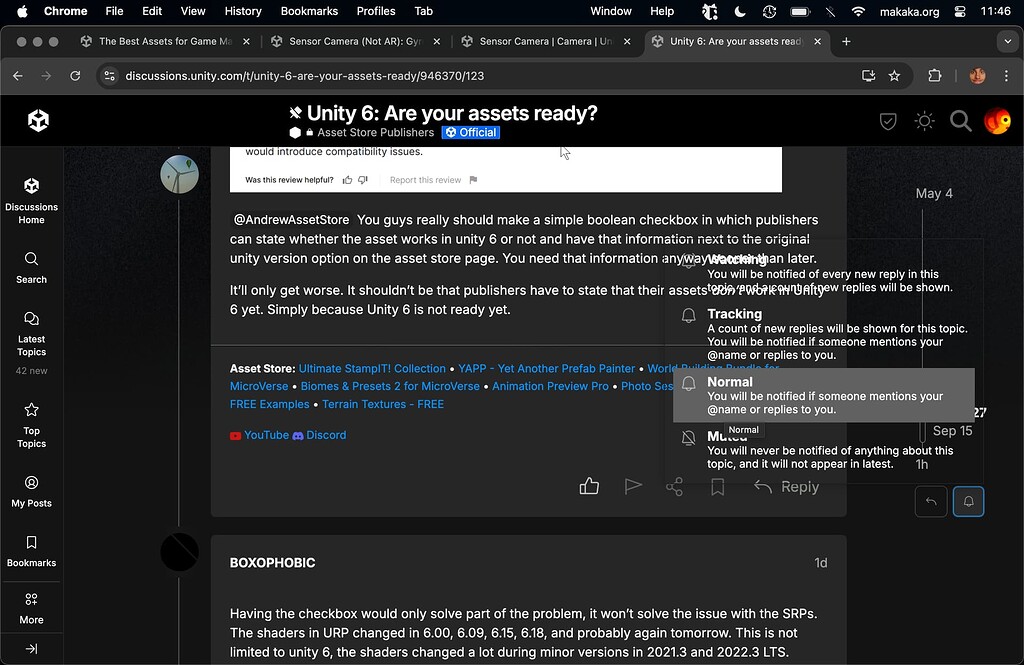Open Top Topics in the sidebar
Viewport: 1024px width, 665px height.
coord(31,426)
